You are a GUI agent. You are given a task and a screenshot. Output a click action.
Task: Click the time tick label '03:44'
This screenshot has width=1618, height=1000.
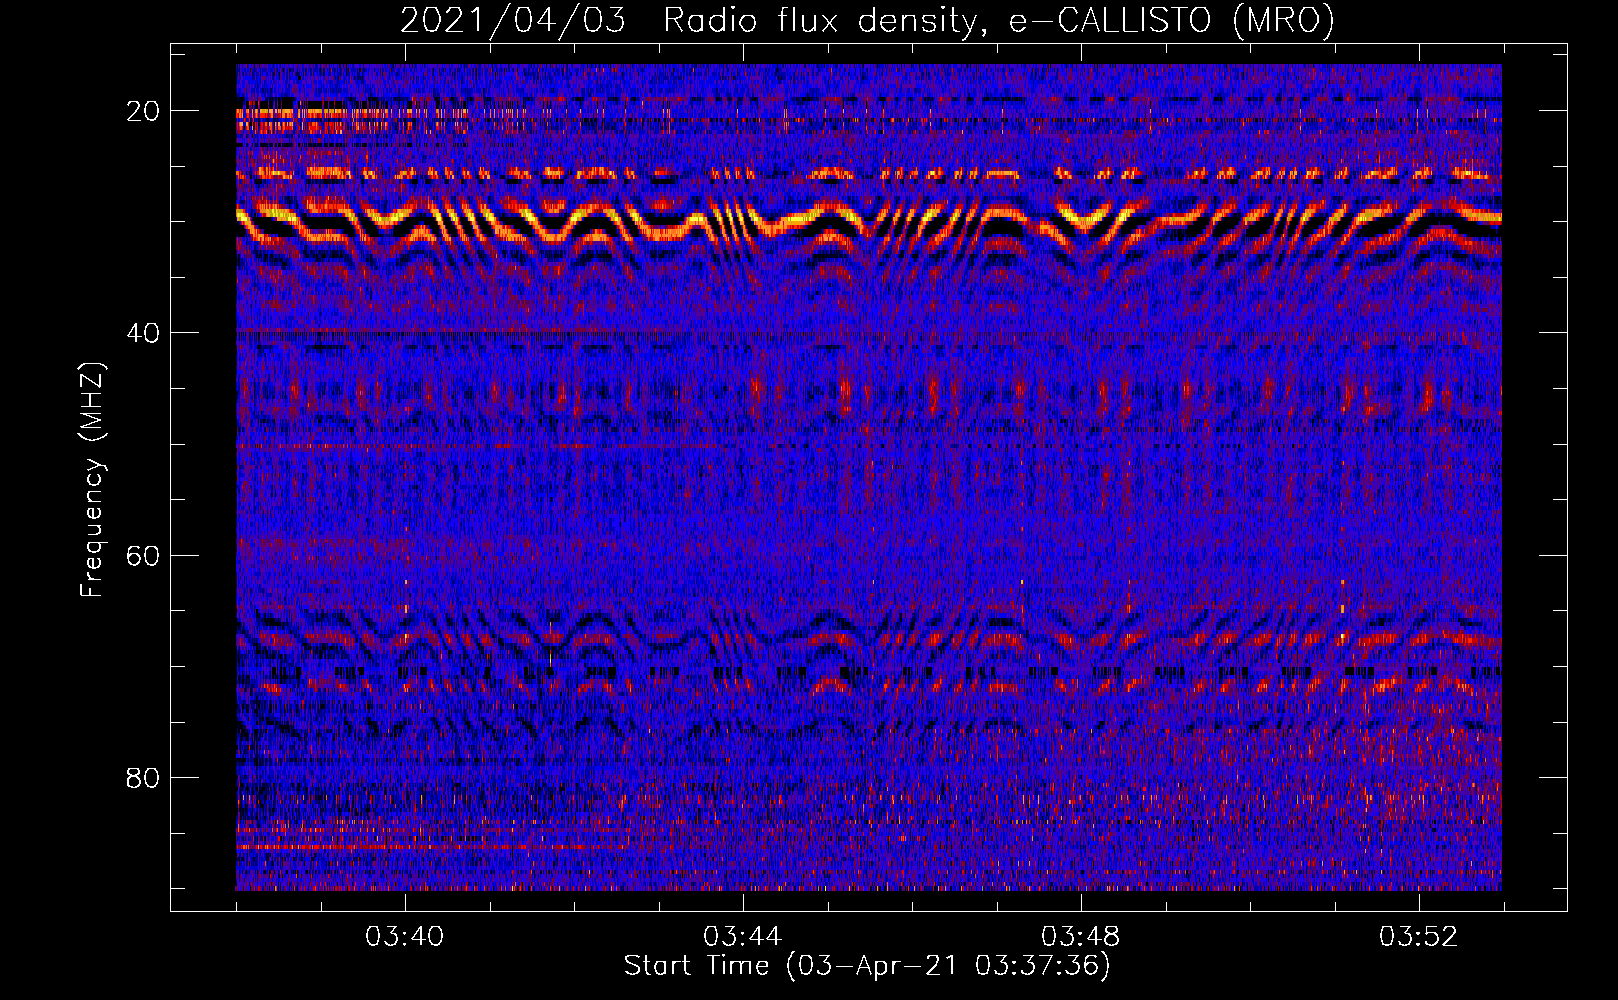point(742,936)
